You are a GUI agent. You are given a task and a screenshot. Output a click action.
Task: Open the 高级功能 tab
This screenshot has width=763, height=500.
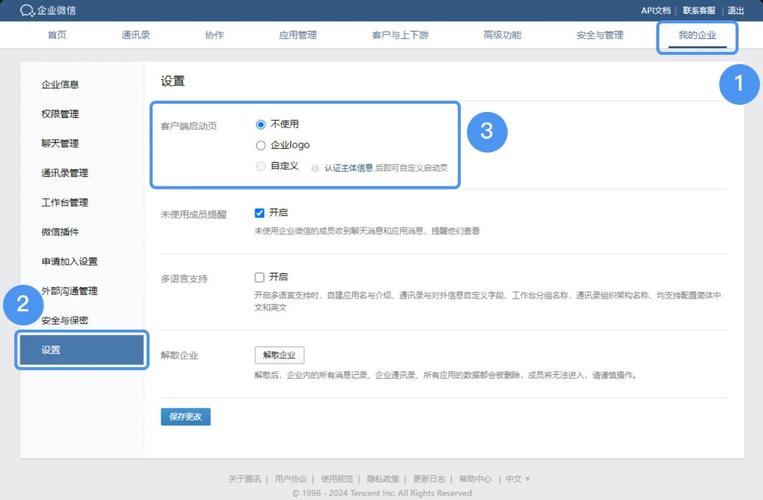(x=502, y=35)
